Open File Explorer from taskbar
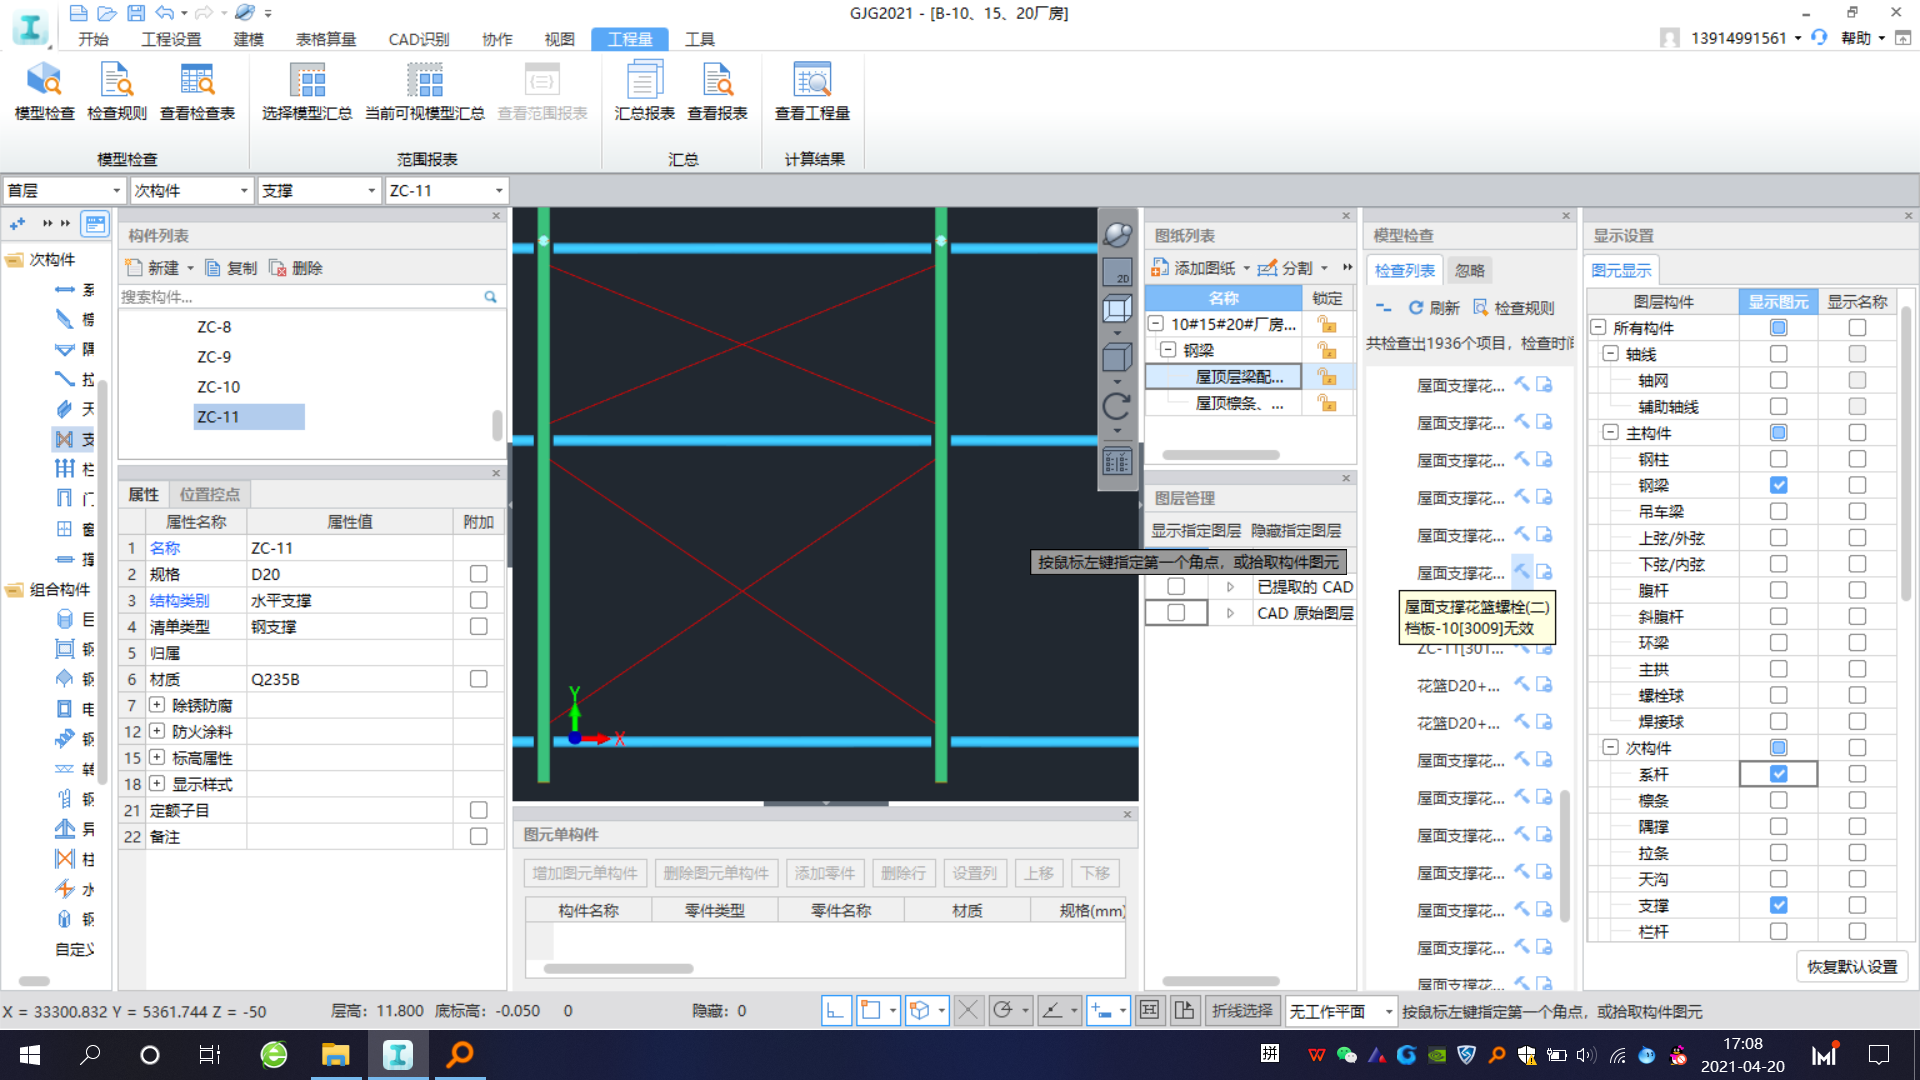 pyautogui.click(x=335, y=1055)
